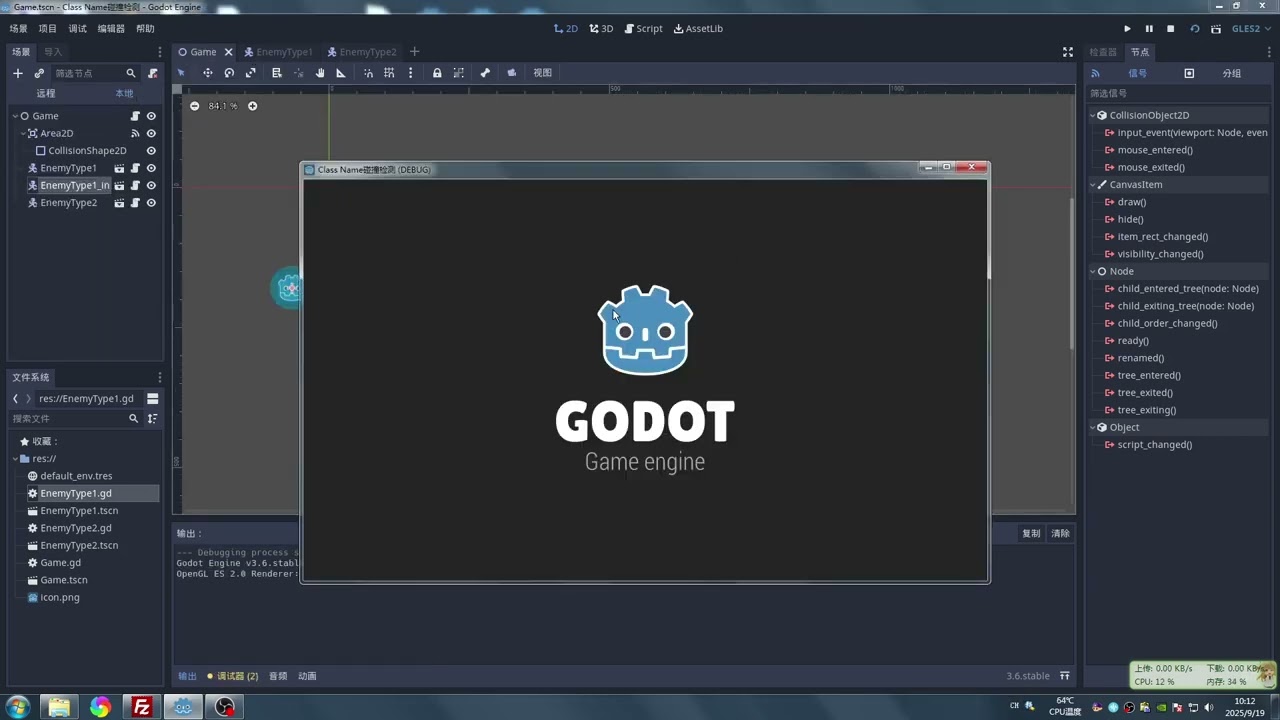
Task: Click the list-select nodes tool icon
Action: pos(277,73)
